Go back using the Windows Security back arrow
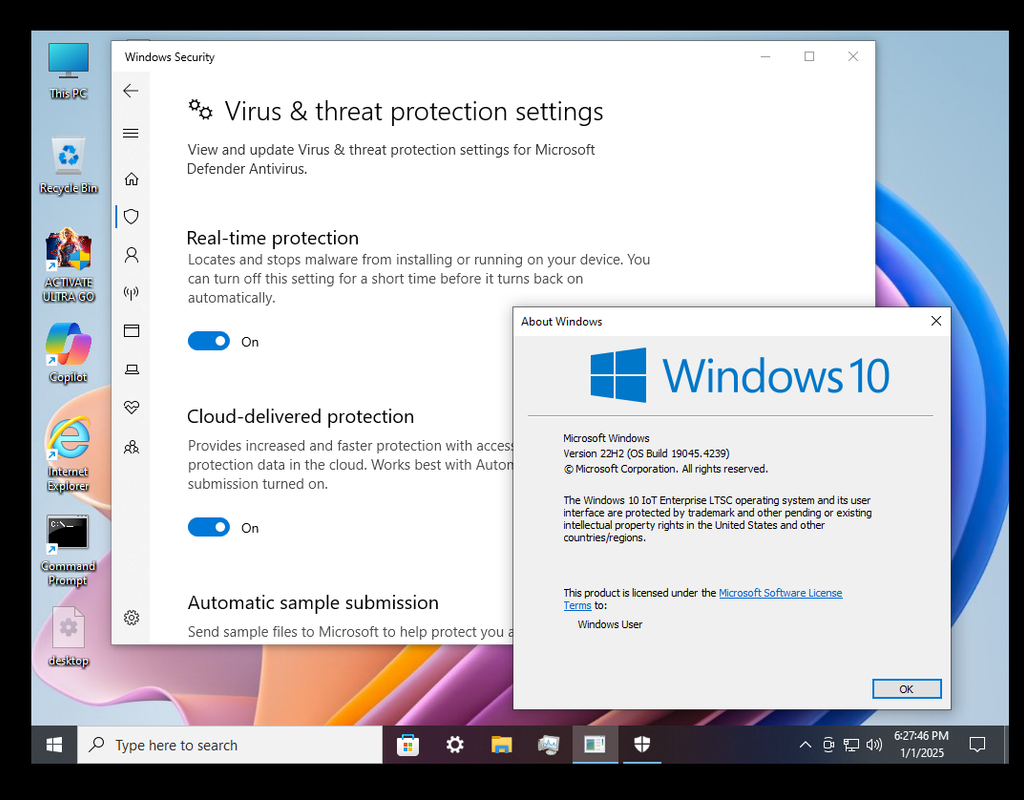Screen dimensions: 1024x800 (131, 91)
